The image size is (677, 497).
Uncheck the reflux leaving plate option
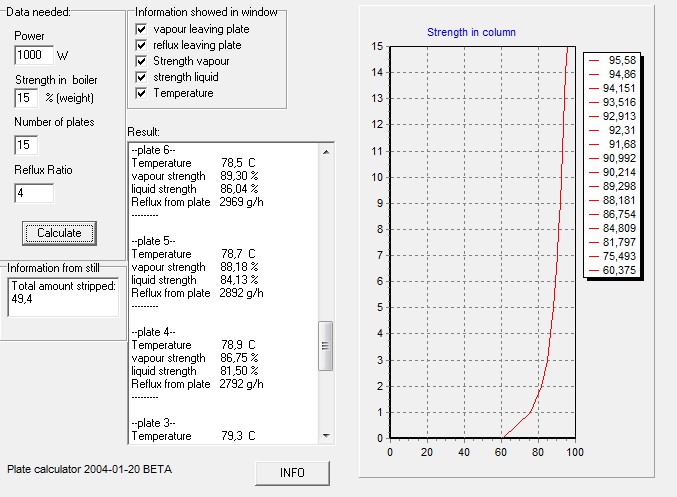tap(142, 46)
